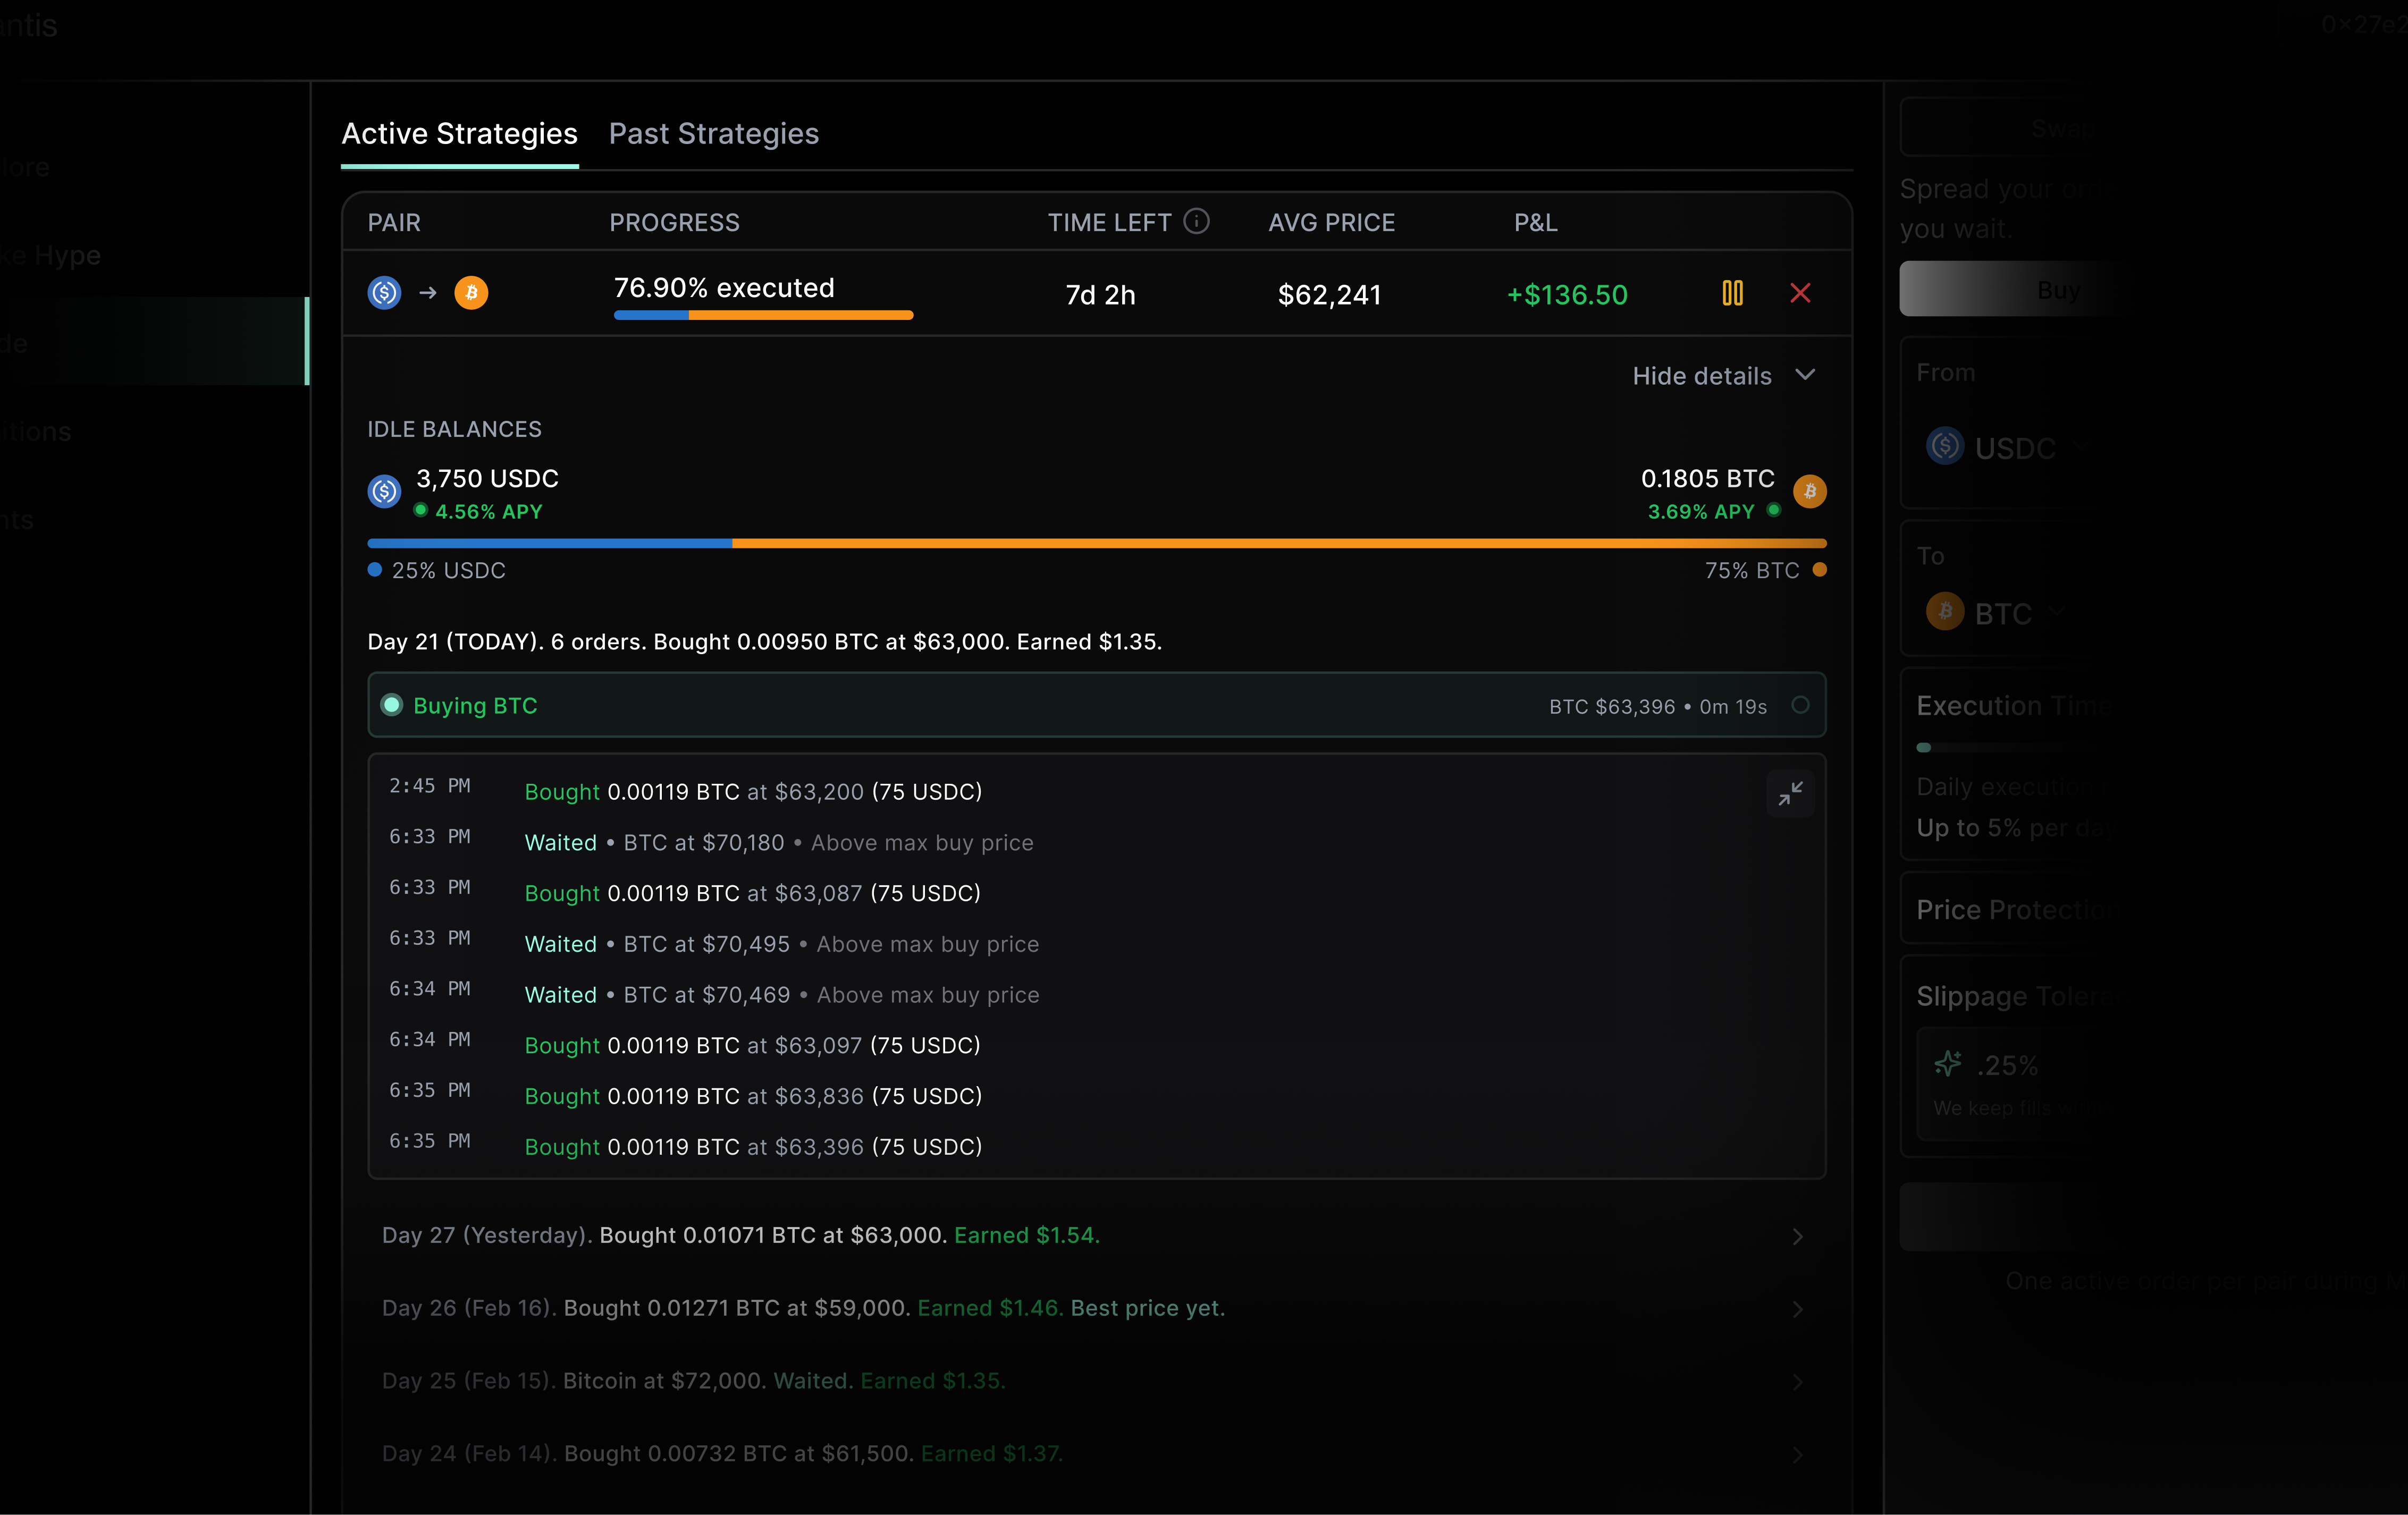
Task: Click the Waited at $70,180 log entry
Action: (779, 842)
